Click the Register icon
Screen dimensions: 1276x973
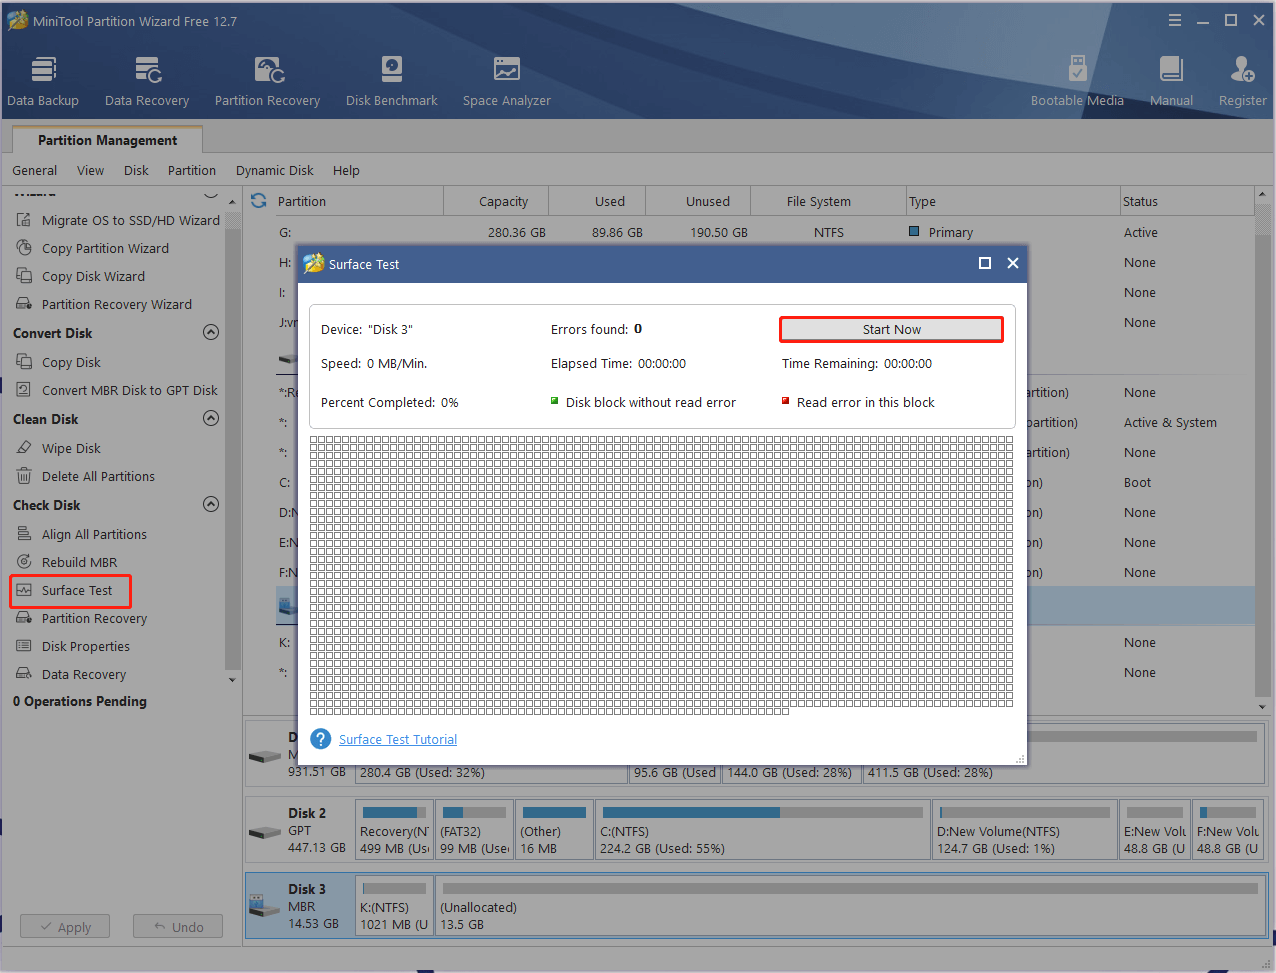pyautogui.click(x=1243, y=81)
